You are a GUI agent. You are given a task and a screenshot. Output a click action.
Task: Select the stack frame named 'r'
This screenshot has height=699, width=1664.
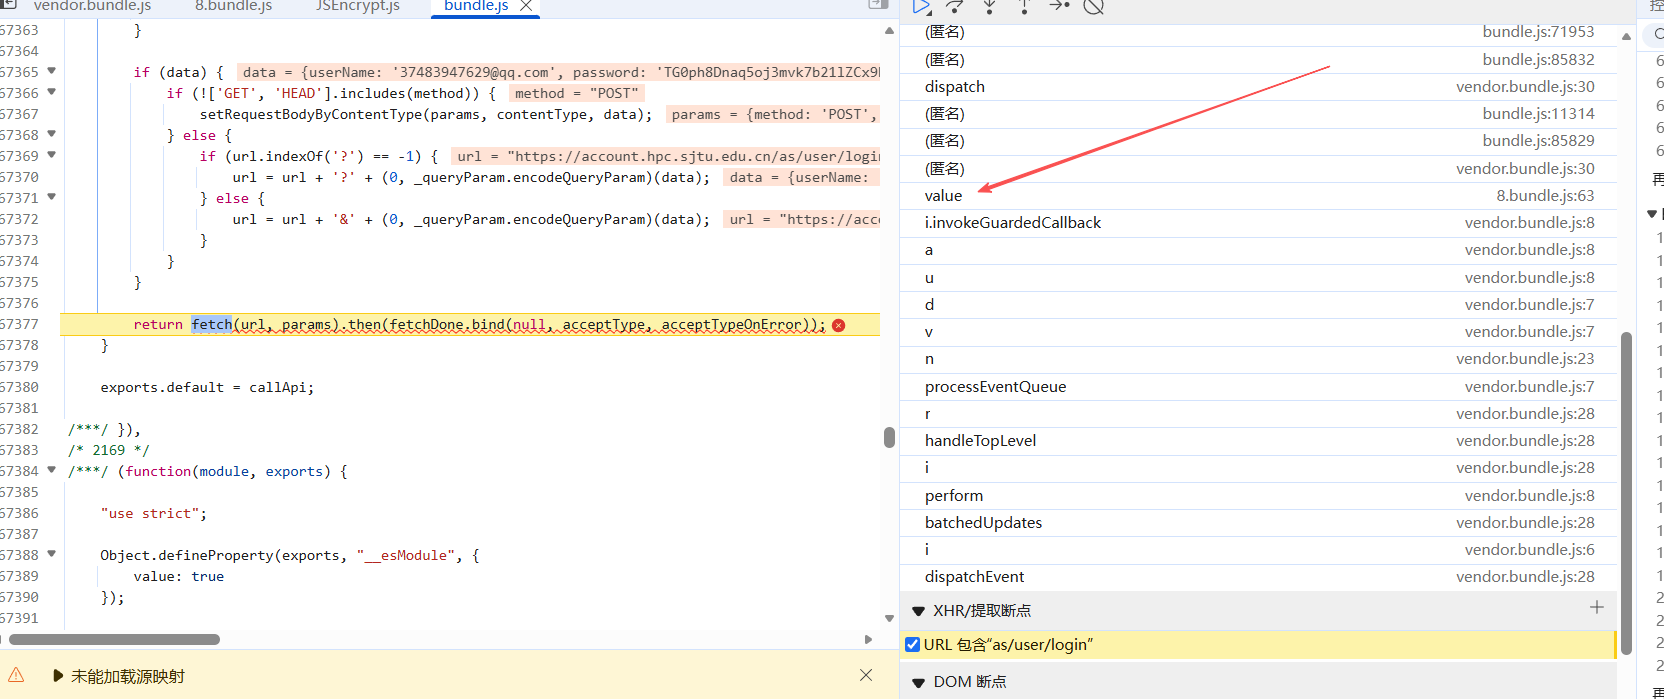1258,414
